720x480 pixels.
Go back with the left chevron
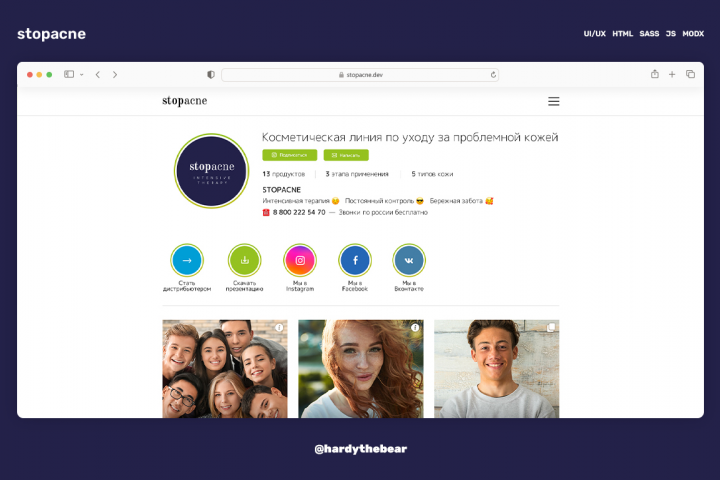point(98,74)
